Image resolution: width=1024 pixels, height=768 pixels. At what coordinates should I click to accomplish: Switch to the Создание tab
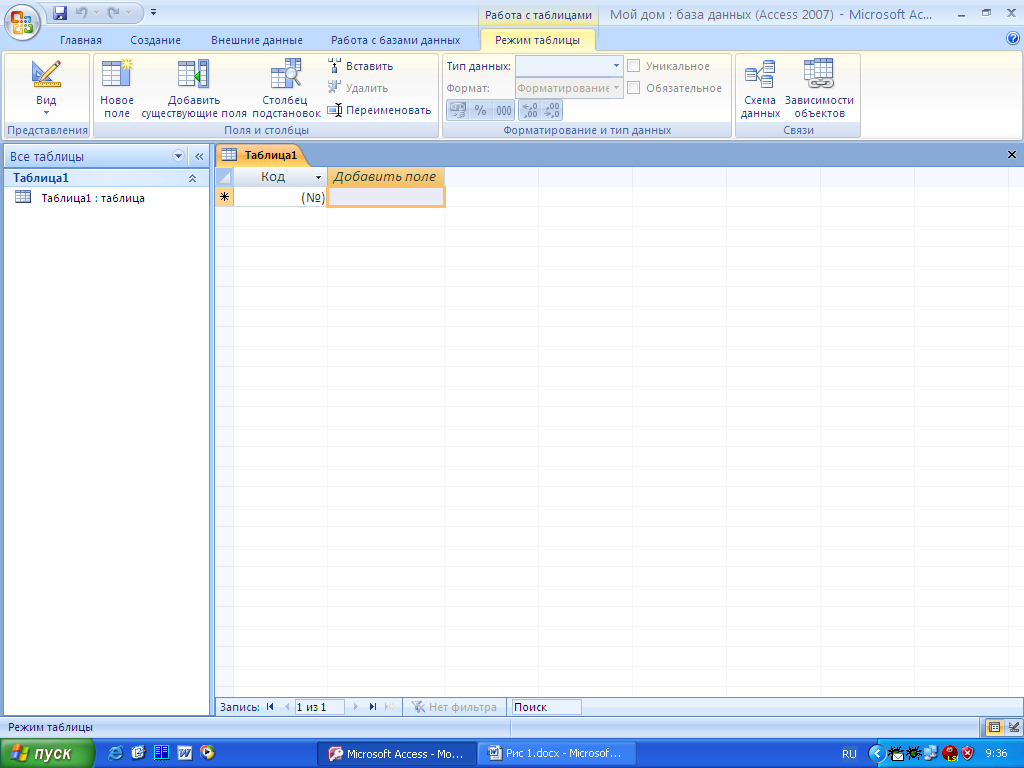[155, 40]
